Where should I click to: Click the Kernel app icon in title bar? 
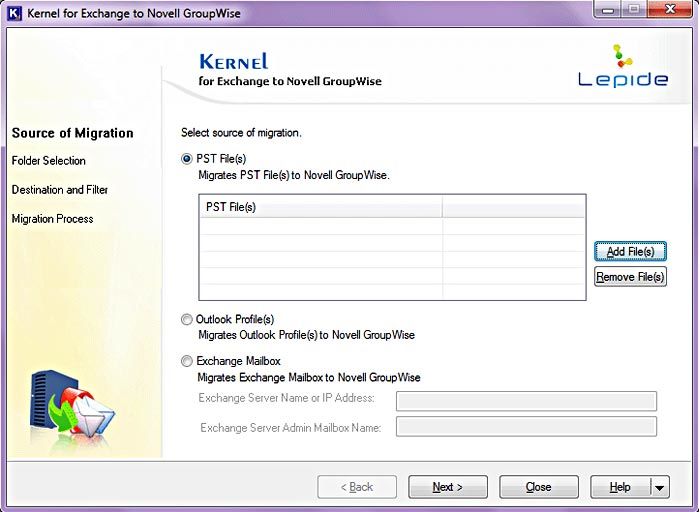tap(14, 13)
